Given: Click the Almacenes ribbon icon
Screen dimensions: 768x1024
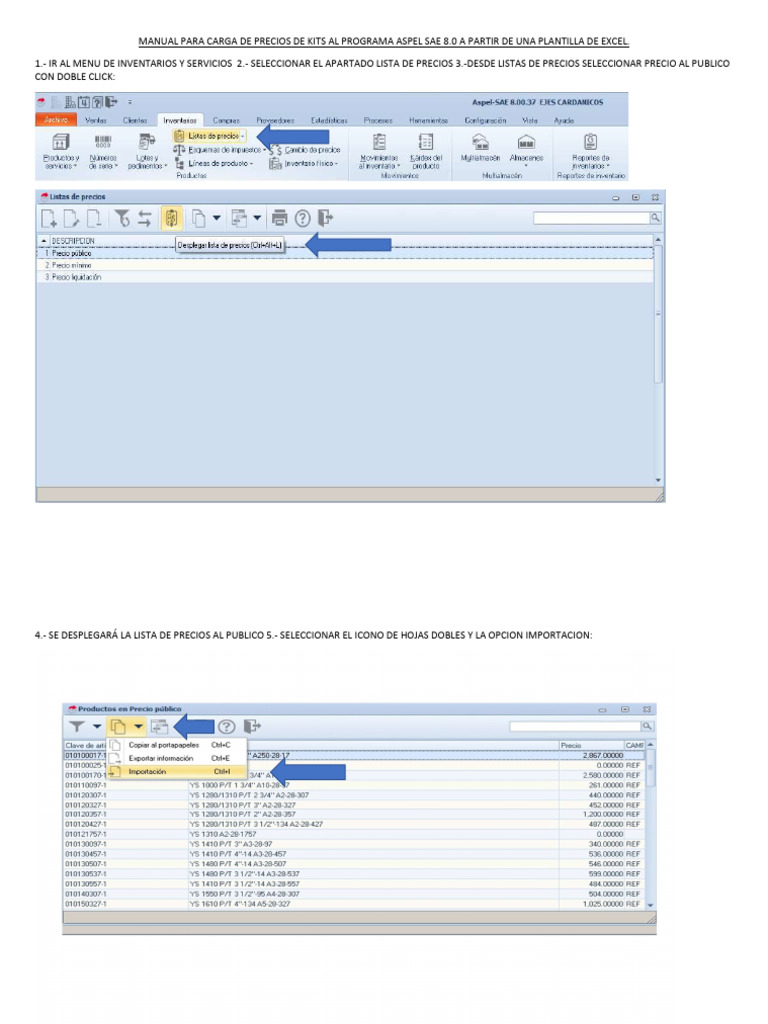Looking at the screenshot, I should click(x=526, y=149).
